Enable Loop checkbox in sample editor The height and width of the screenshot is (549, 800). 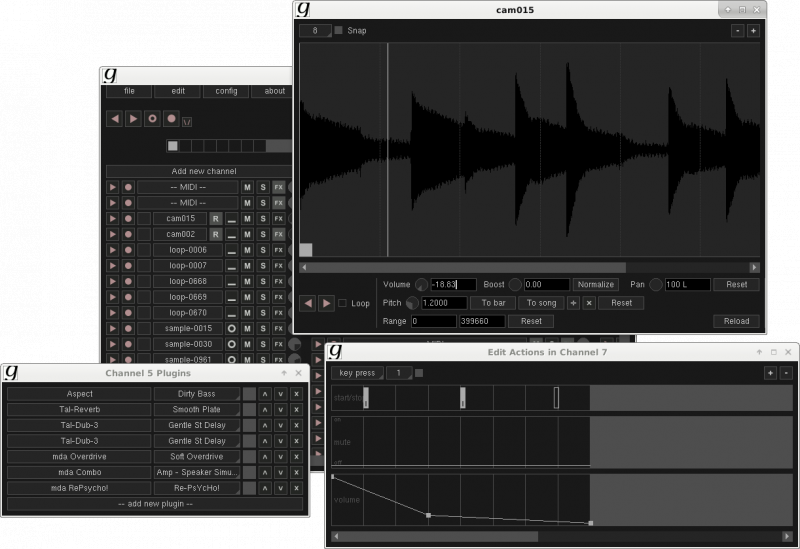tap(342, 303)
